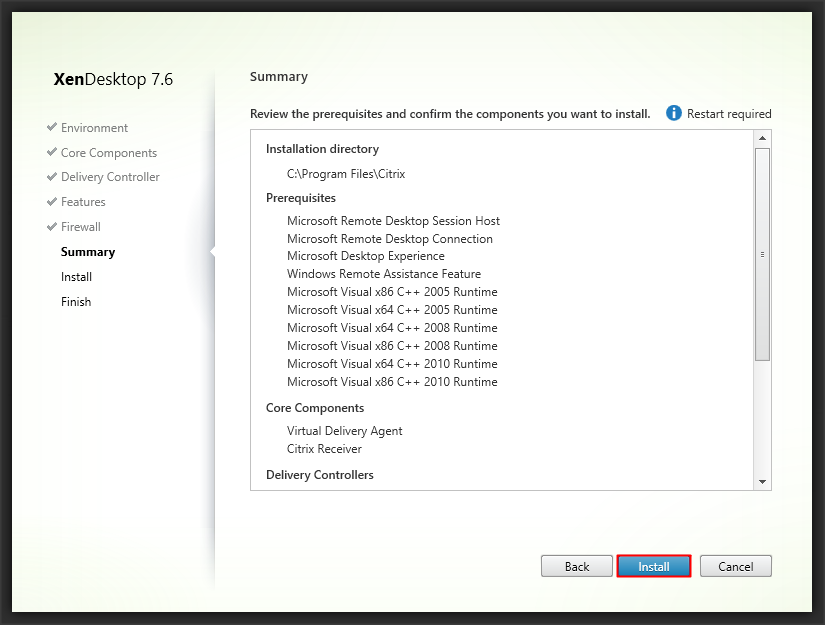
Task: Click the Virtual Delivery Agent entry
Action: coord(344,431)
